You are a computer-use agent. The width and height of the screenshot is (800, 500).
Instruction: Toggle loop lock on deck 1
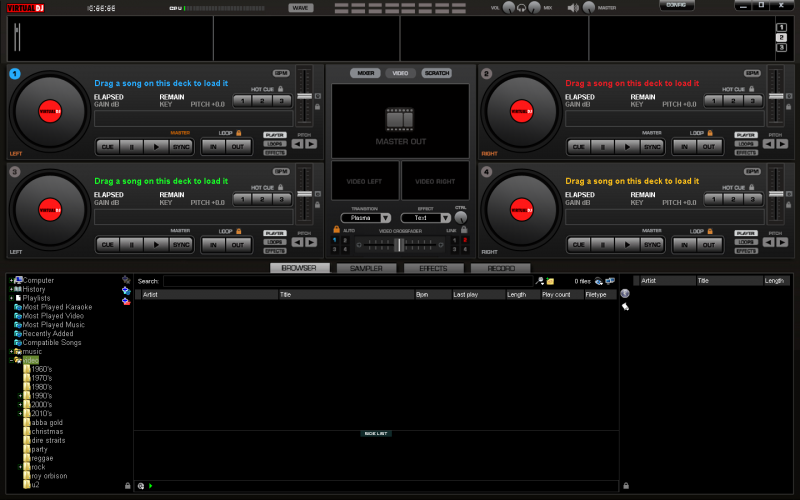point(238,133)
